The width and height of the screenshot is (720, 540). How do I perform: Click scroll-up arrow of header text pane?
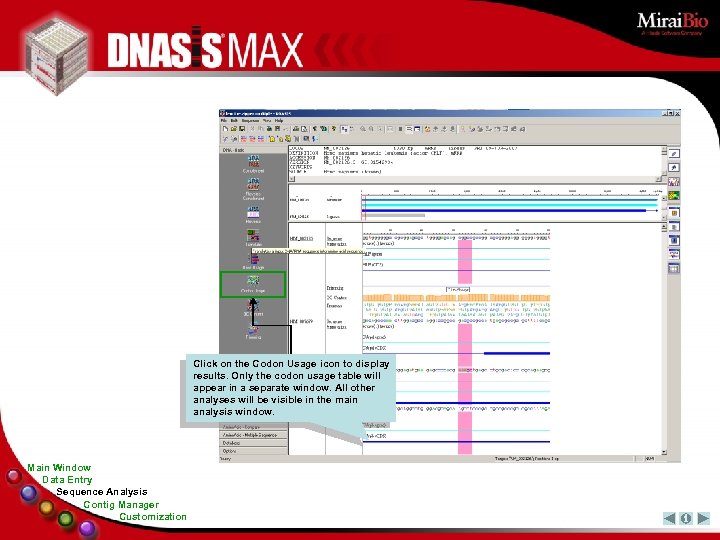(x=664, y=150)
